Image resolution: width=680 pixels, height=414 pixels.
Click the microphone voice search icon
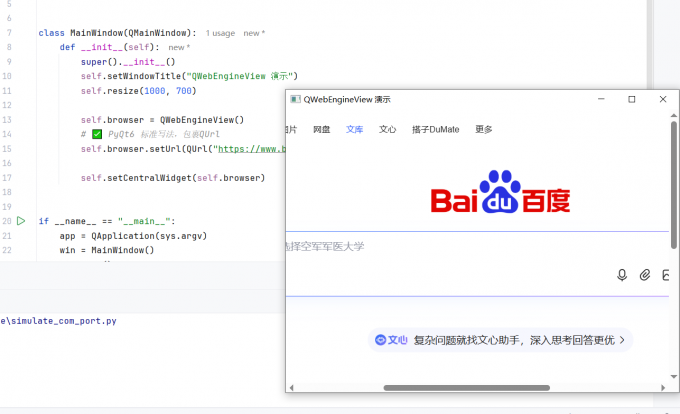[x=622, y=275]
